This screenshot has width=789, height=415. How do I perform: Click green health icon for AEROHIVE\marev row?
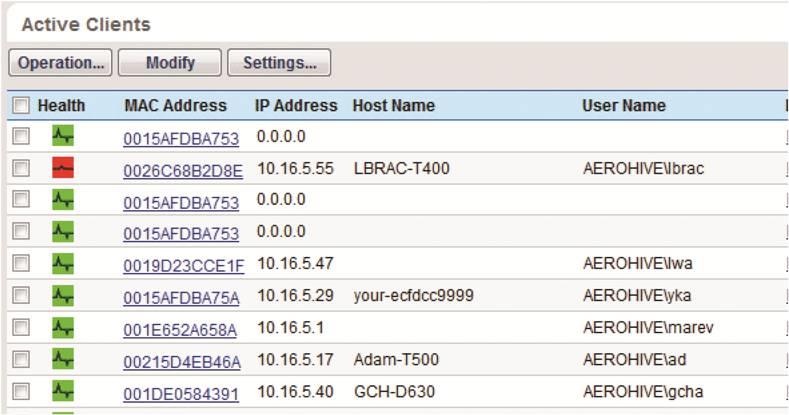click(x=63, y=327)
